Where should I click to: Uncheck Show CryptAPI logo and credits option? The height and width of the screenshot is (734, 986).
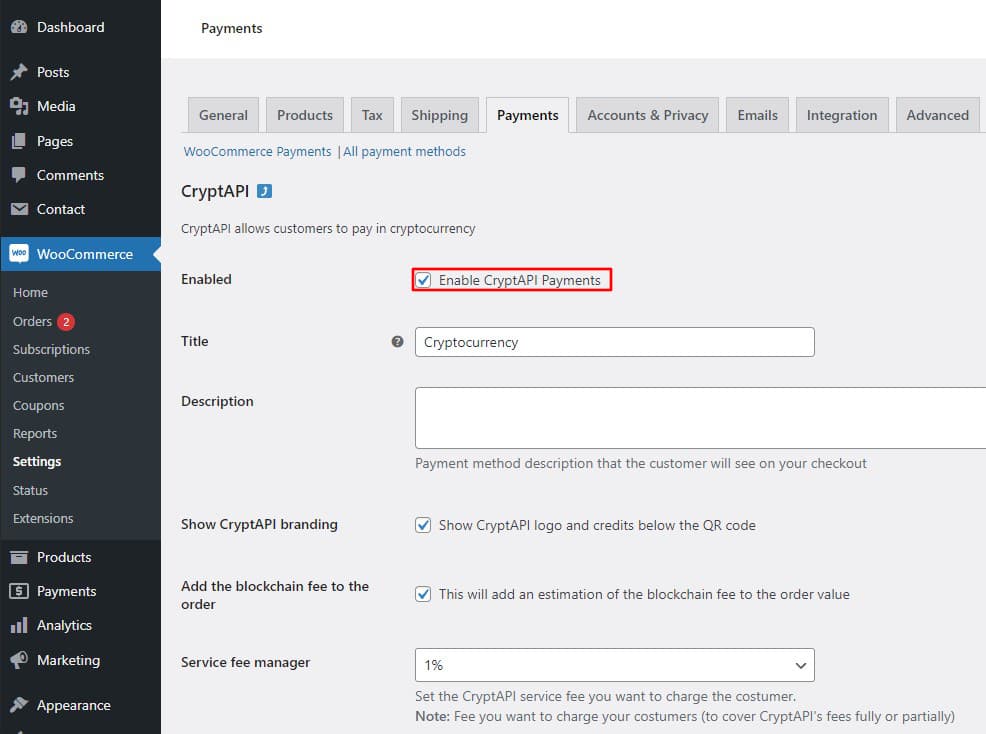(x=423, y=524)
